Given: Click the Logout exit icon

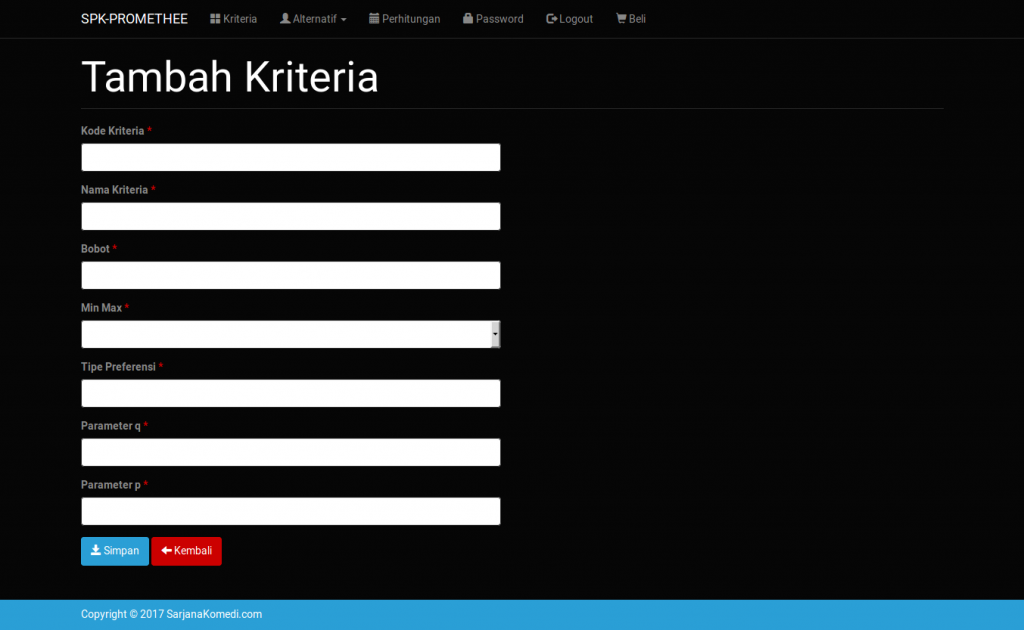Looking at the screenshot, I should click(x=551, y=19).
